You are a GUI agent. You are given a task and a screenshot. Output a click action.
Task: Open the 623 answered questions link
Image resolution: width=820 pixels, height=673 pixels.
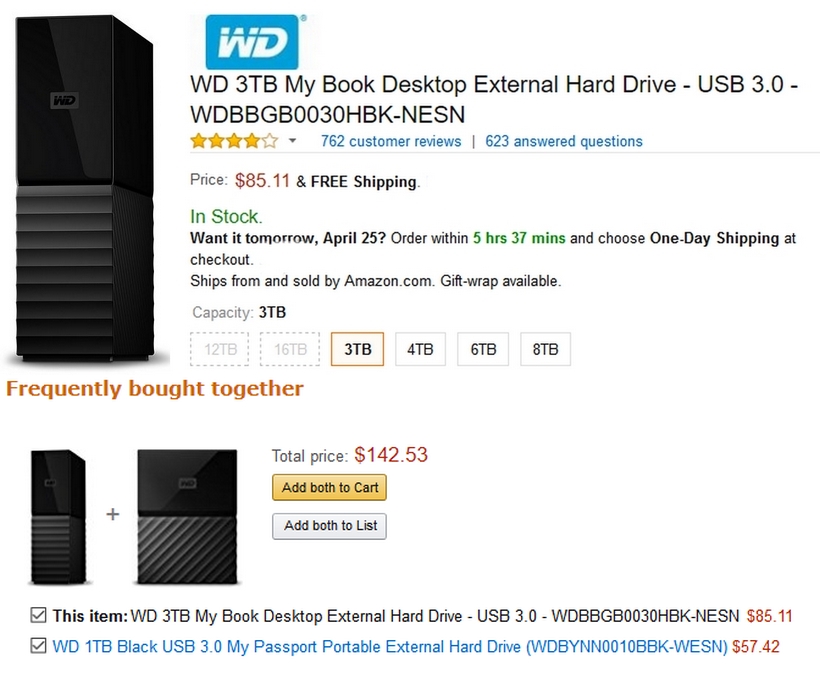[564, 141]
